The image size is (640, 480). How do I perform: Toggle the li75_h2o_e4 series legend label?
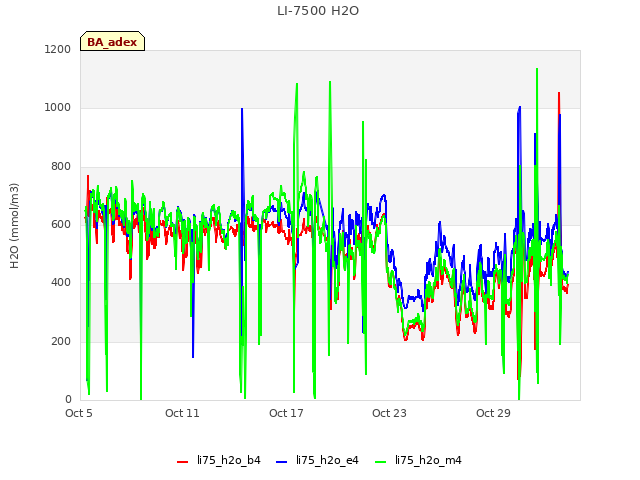pos(327,460)
